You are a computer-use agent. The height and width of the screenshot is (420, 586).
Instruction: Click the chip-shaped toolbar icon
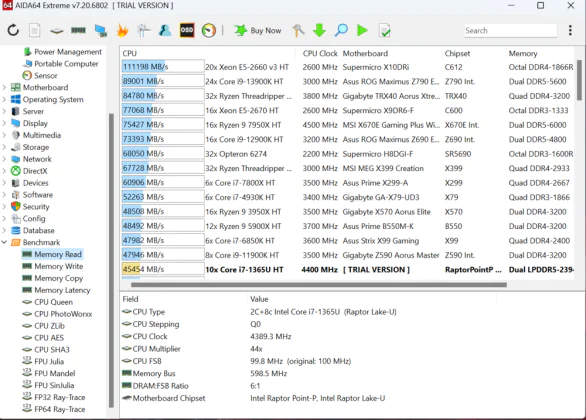(56, 31)
